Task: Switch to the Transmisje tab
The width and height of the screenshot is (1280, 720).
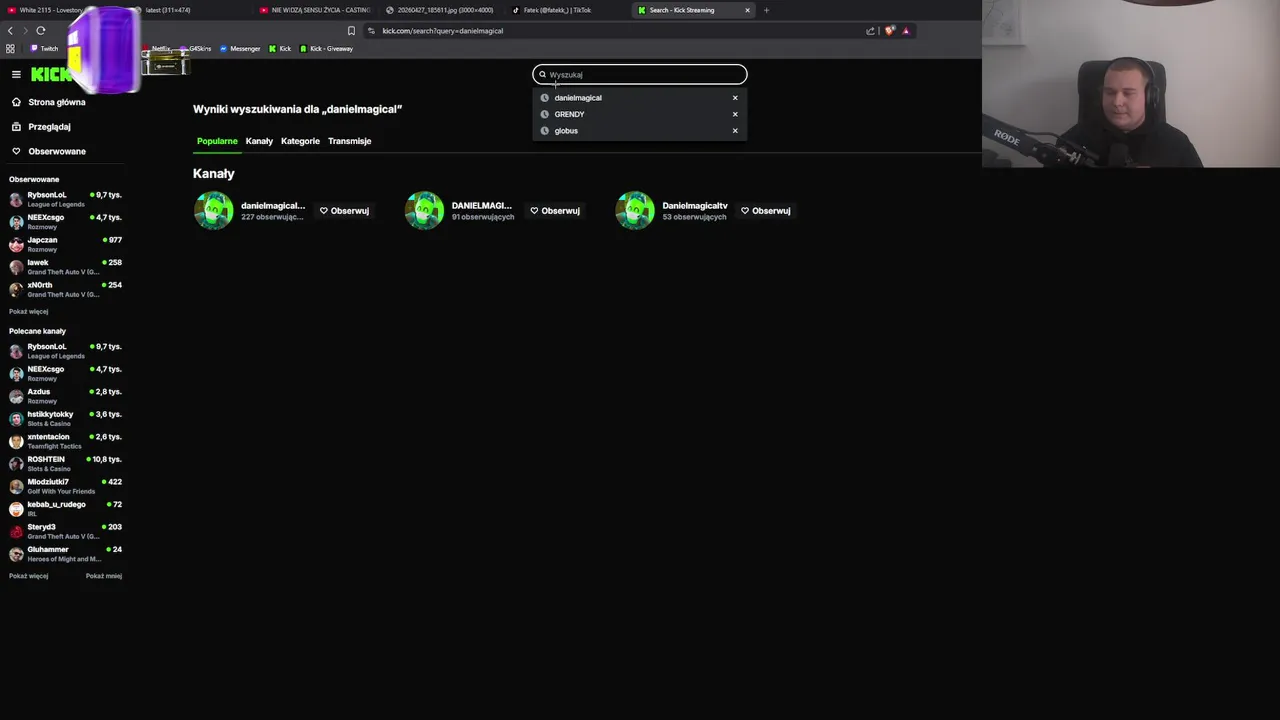Action: pos(349,141)
